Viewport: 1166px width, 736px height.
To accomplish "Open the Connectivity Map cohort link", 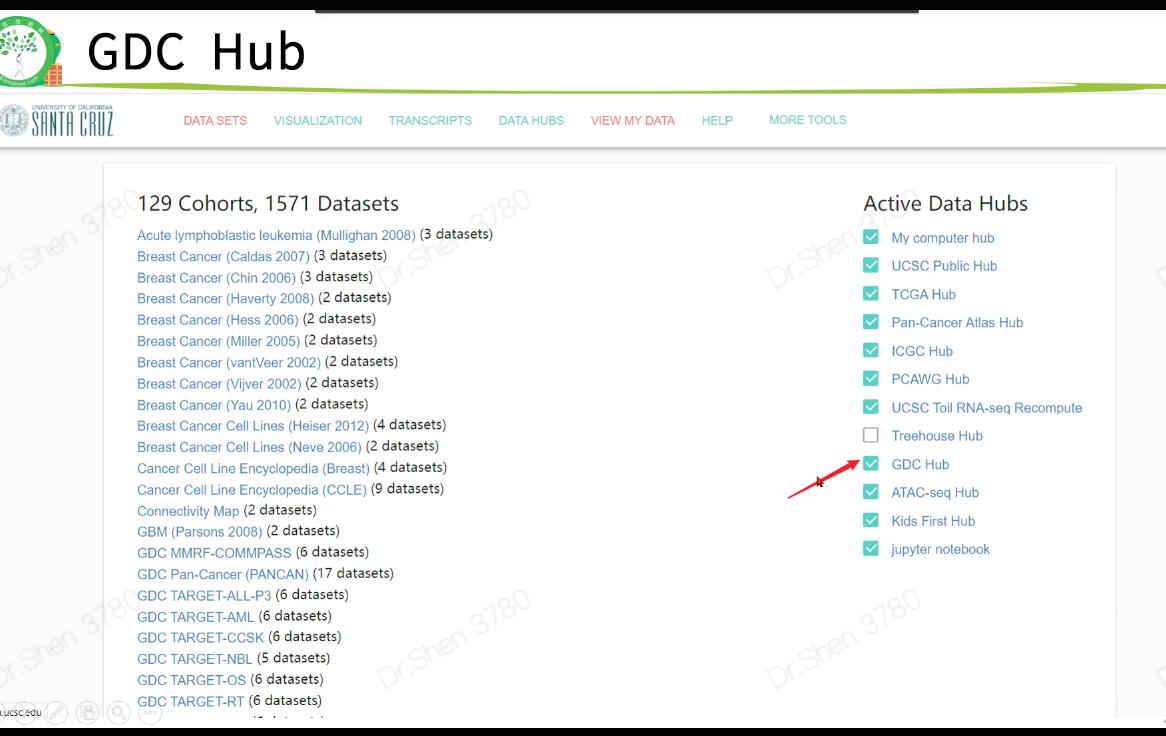I will (188, 511).
